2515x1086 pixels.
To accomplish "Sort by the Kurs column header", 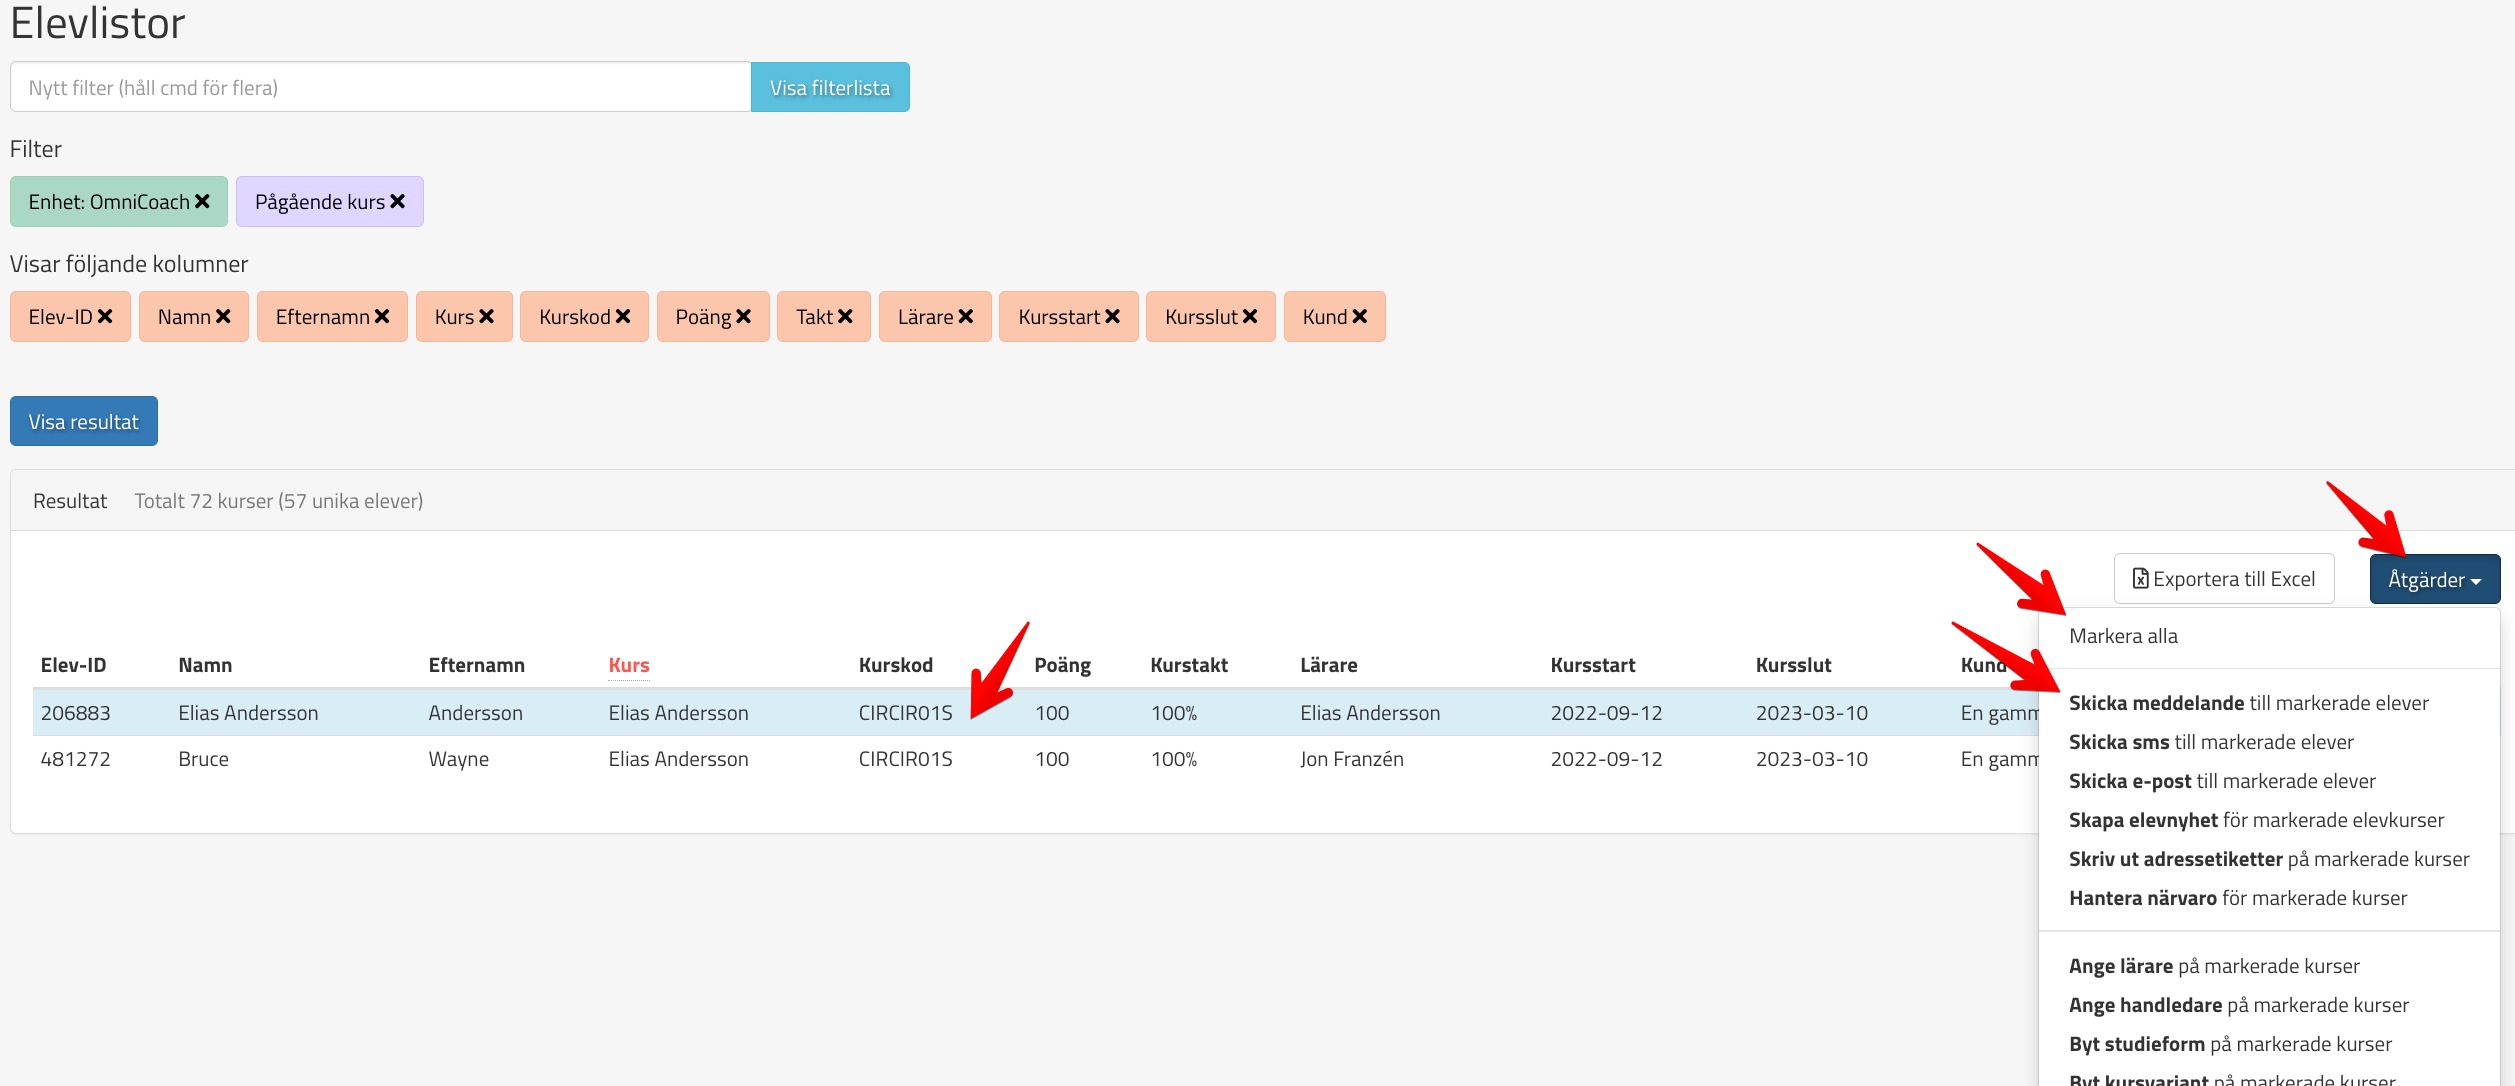I will tap(628, 666).
